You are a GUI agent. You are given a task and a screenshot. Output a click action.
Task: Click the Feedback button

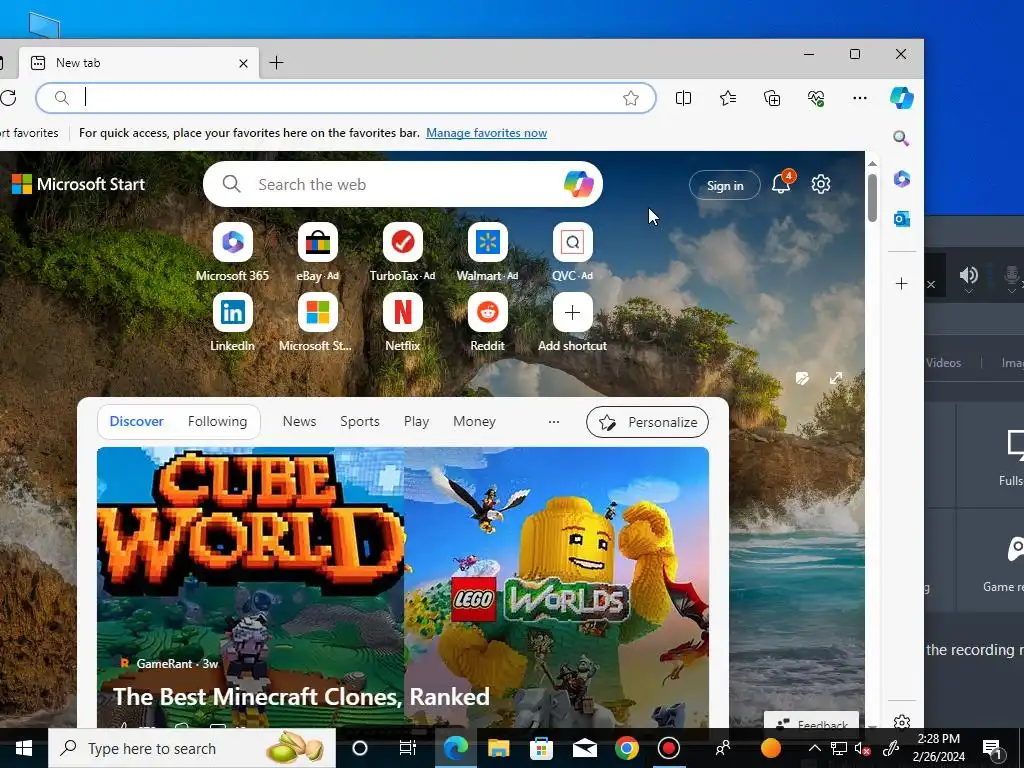811,721
